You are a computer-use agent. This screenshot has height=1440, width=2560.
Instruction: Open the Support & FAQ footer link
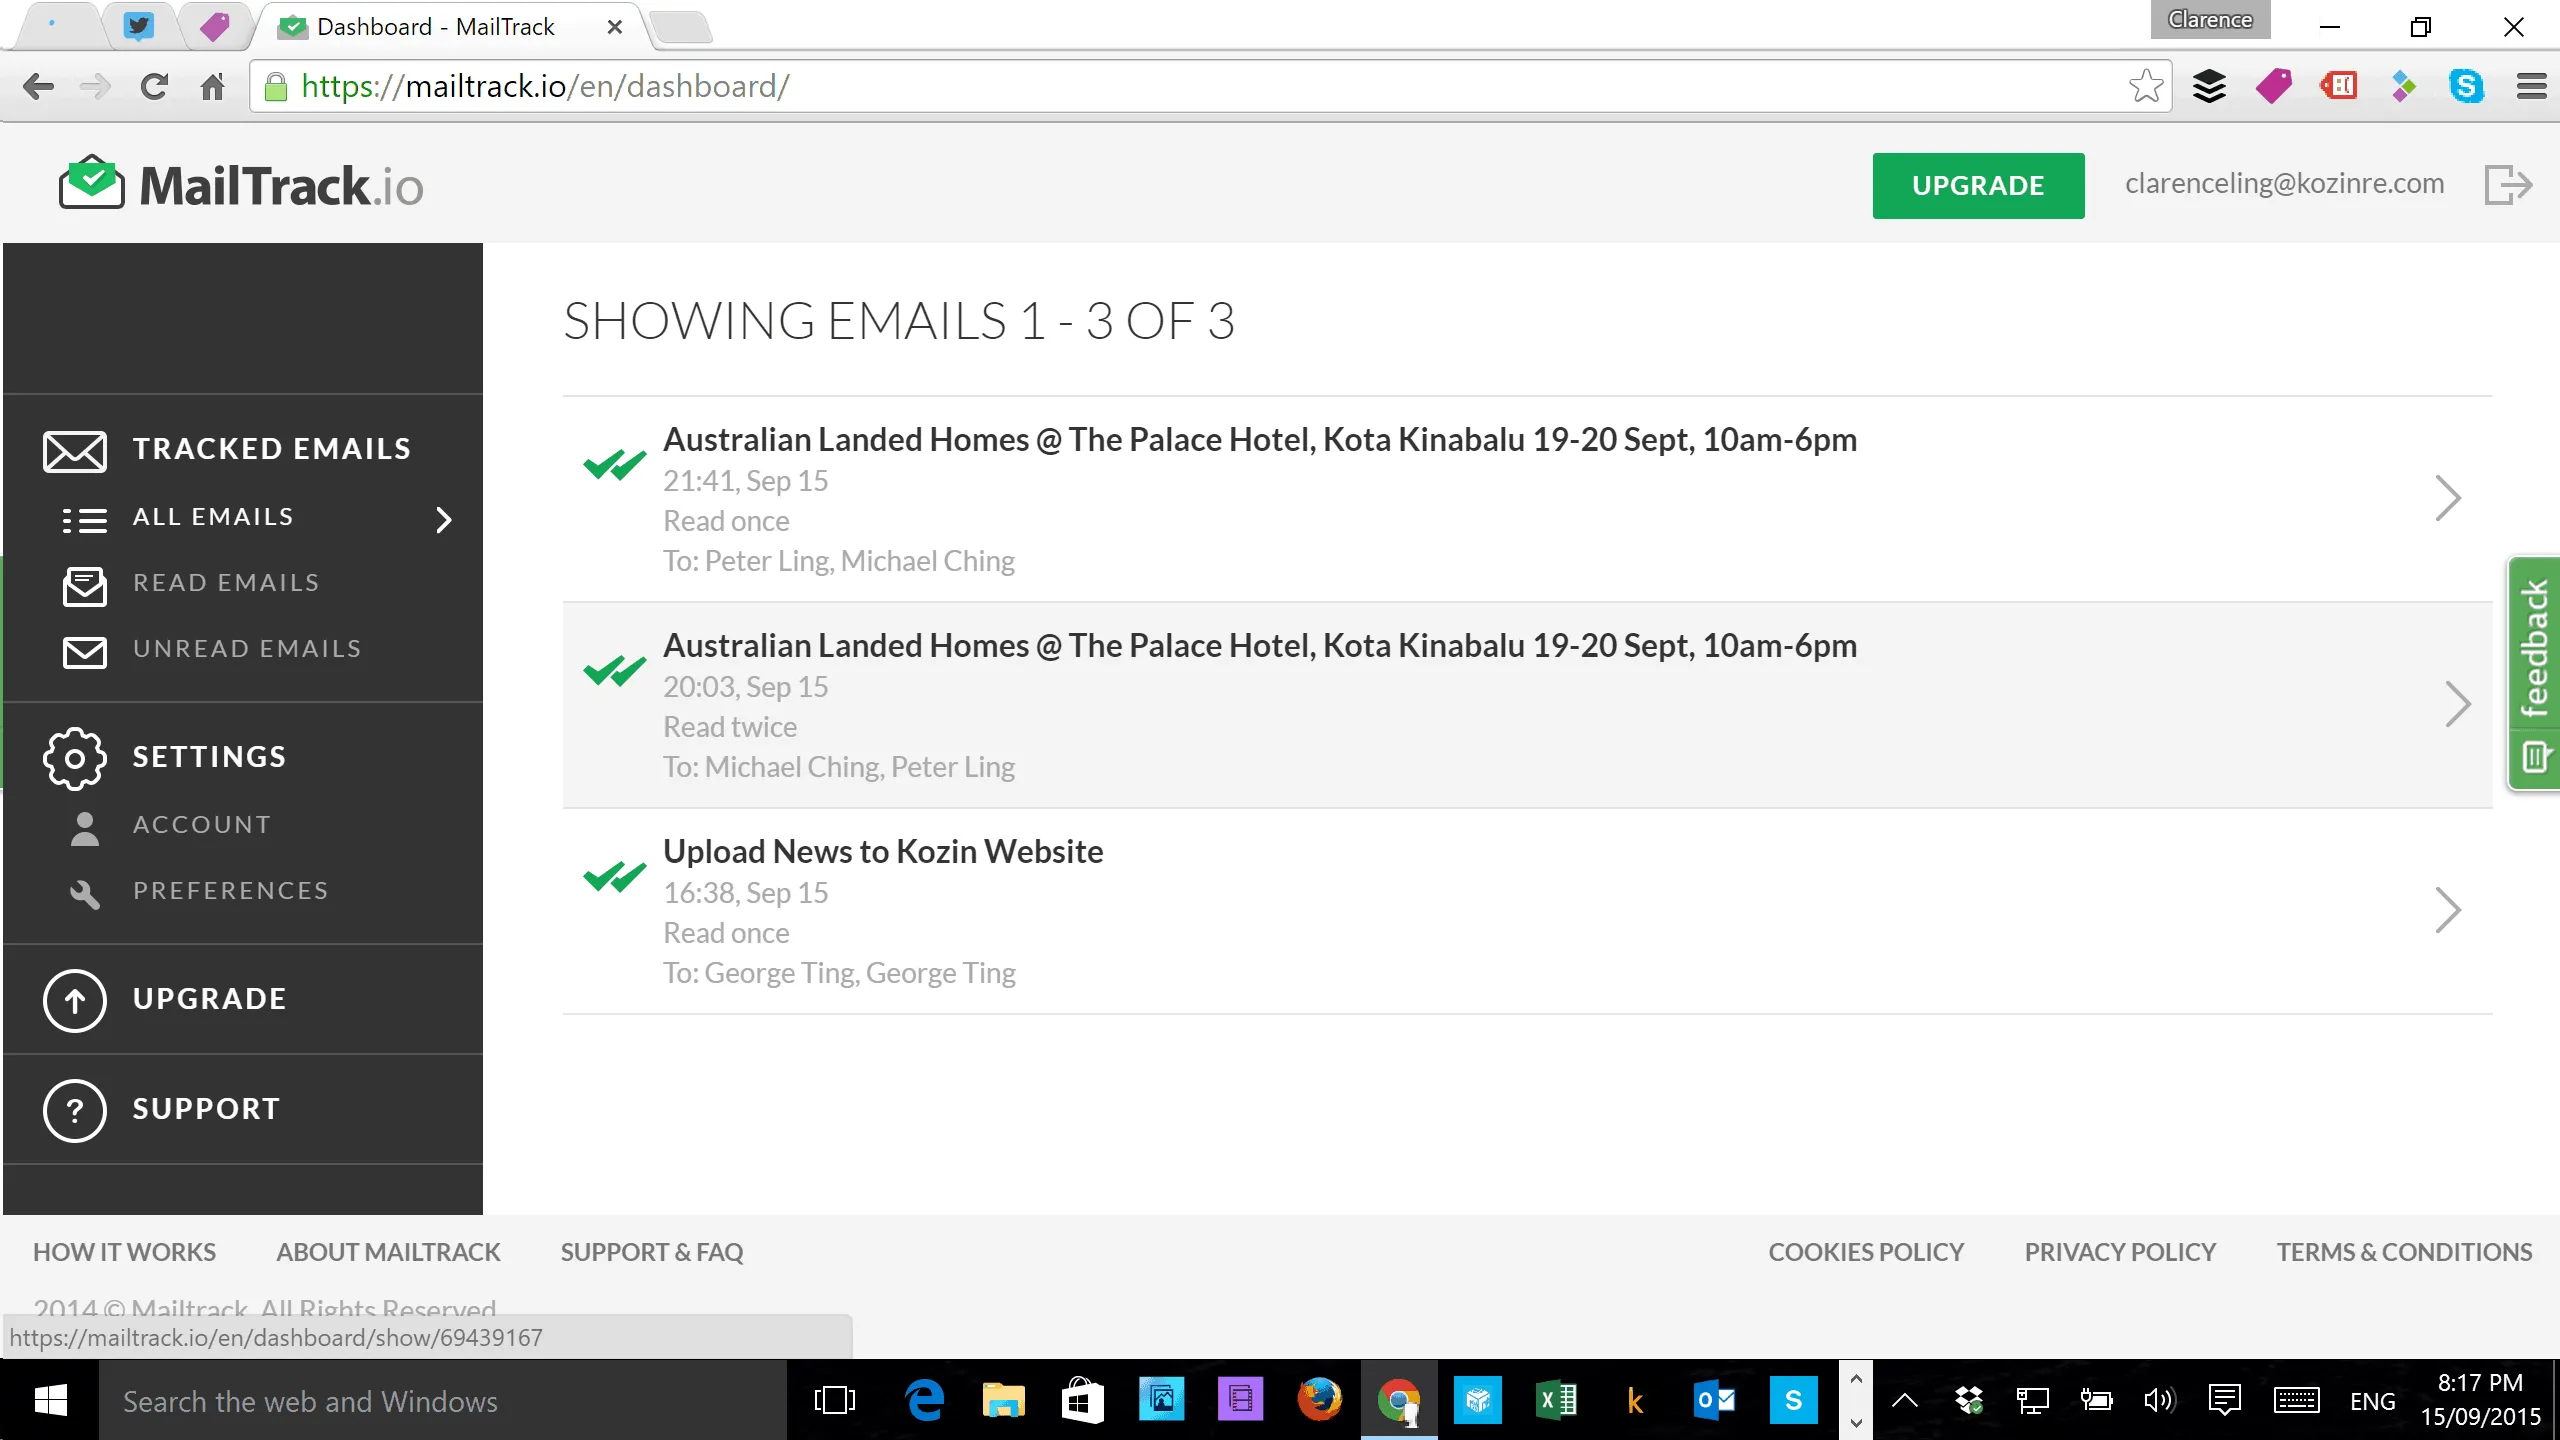pos(652,1252)
